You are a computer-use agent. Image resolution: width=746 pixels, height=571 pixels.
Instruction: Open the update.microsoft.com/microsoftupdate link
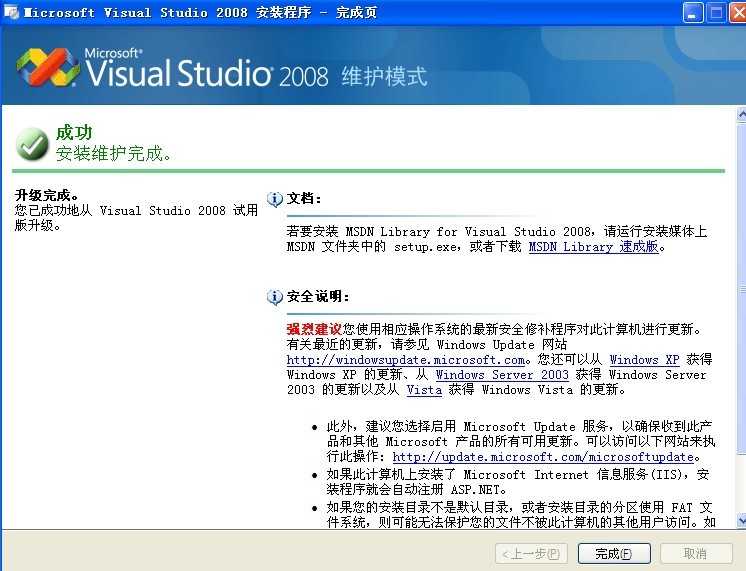pos(543,457)
